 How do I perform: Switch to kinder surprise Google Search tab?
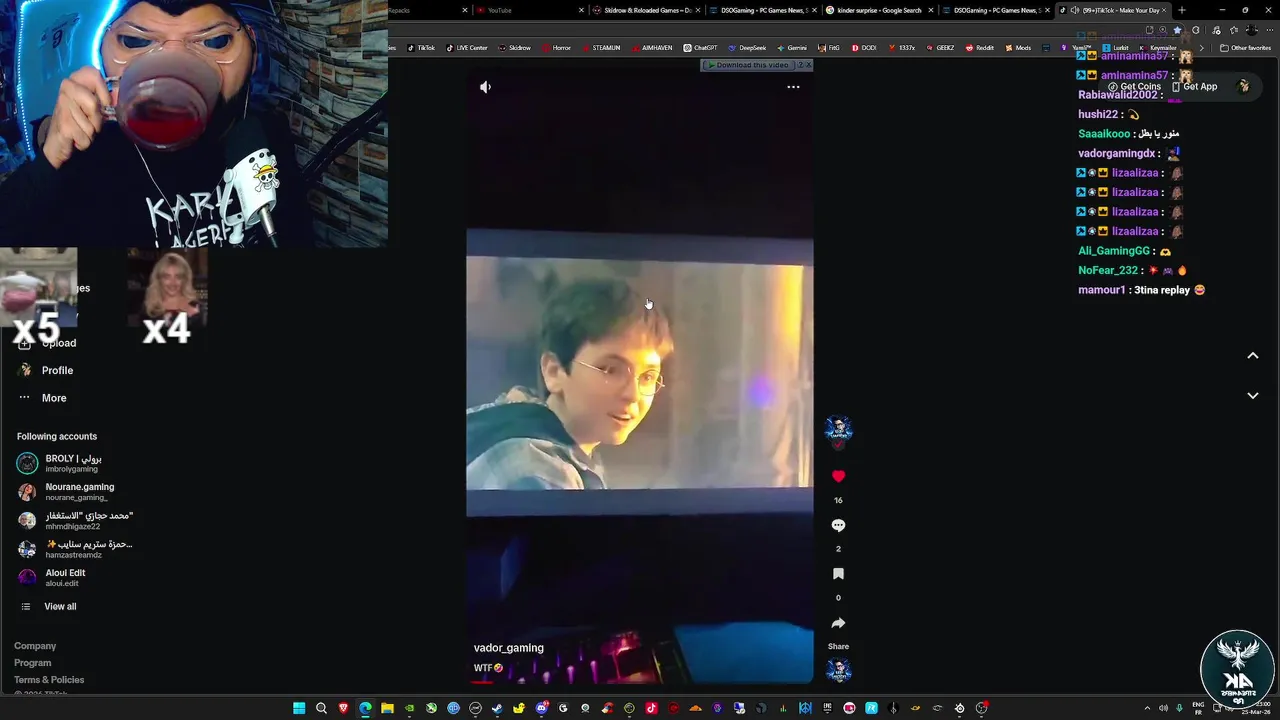[x=880, y=10]
